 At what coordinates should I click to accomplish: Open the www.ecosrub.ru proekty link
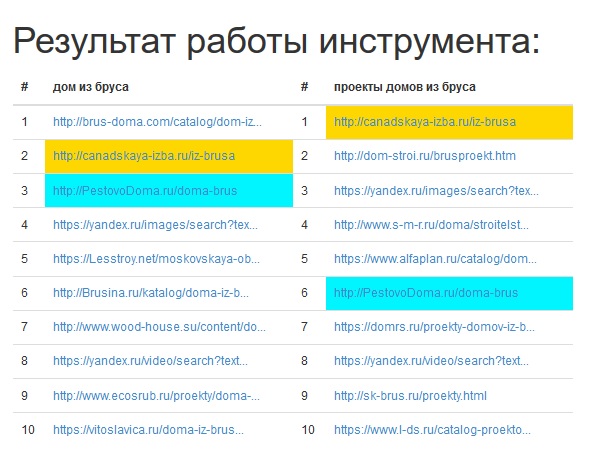coord(156,396)
